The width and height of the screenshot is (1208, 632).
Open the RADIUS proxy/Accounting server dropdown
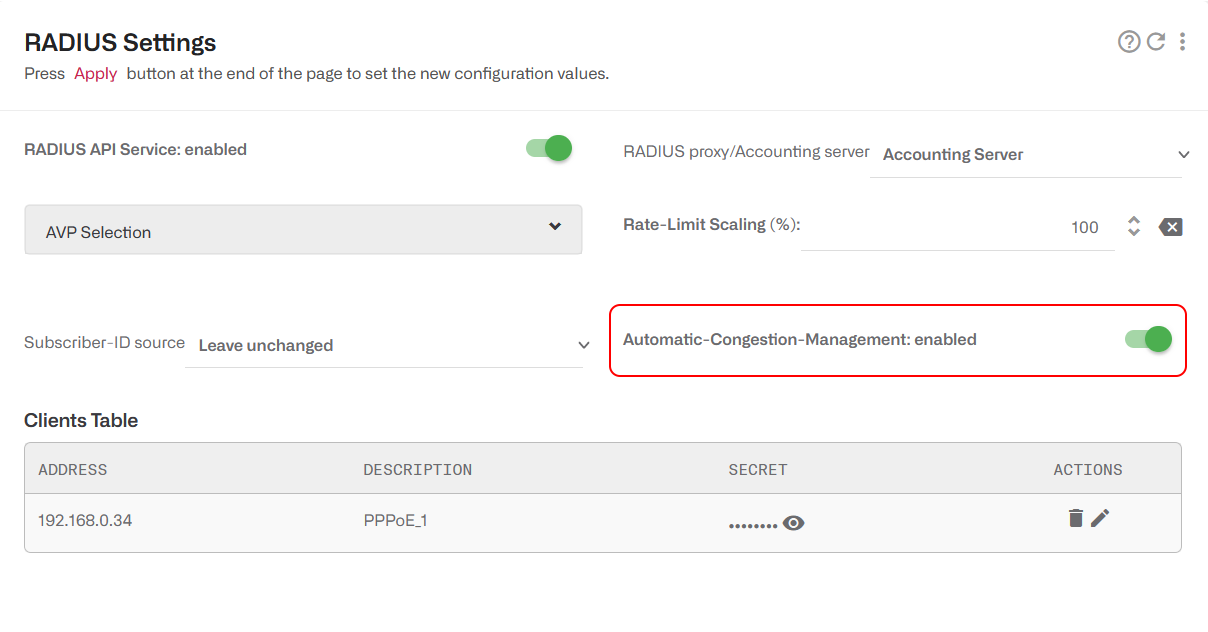(x=1027, y=154)
